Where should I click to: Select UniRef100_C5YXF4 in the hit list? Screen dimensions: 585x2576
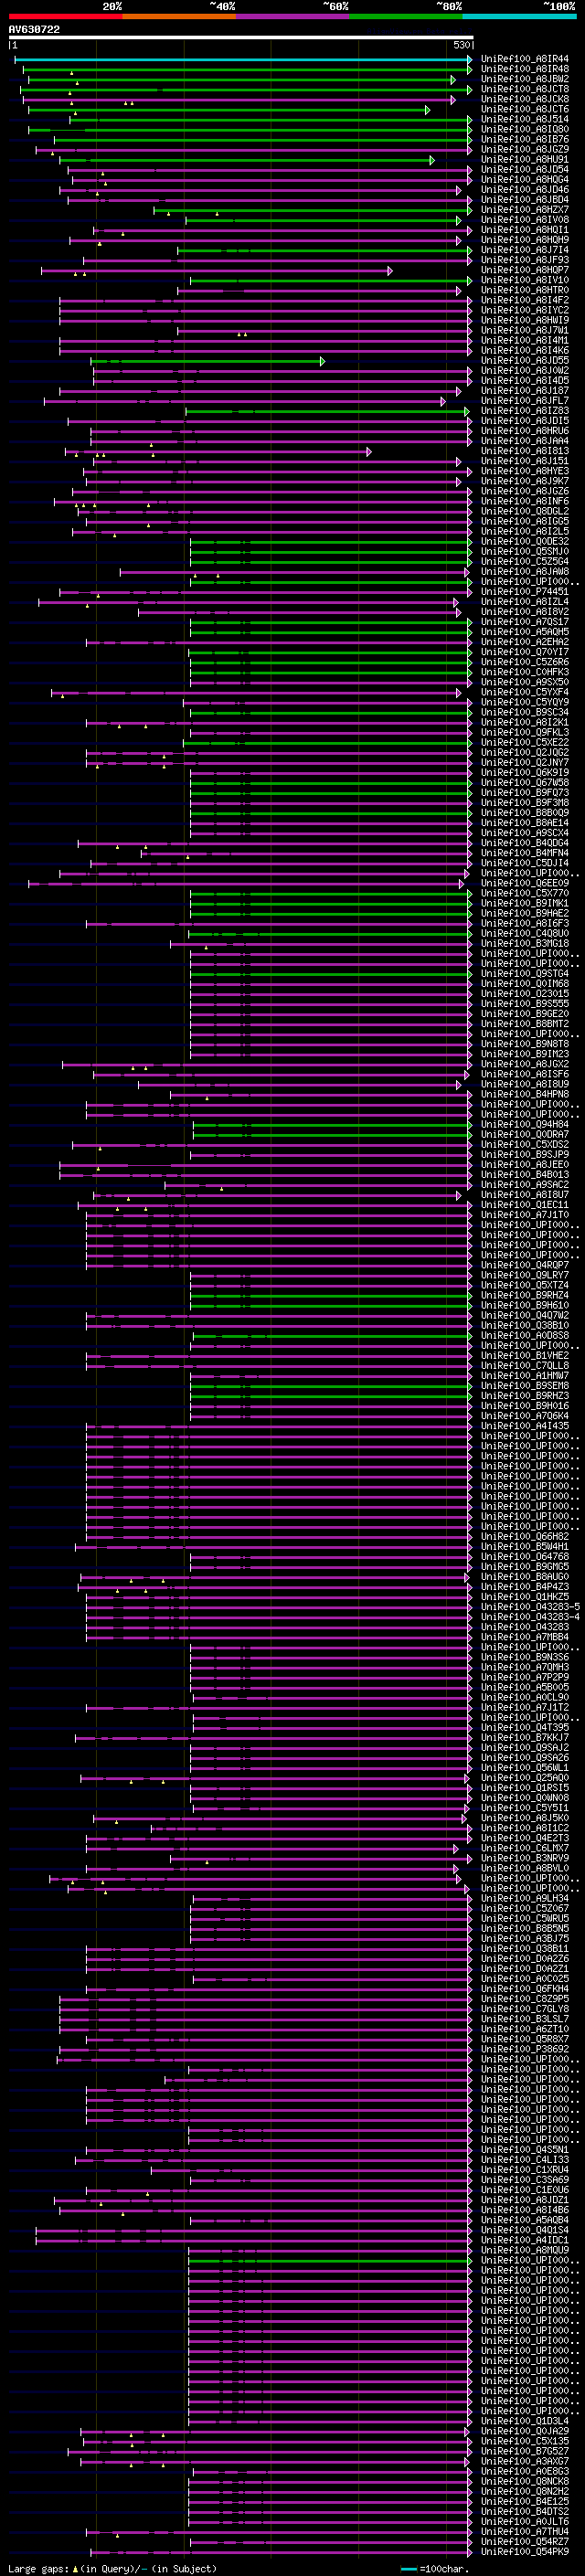coord(525,692)
